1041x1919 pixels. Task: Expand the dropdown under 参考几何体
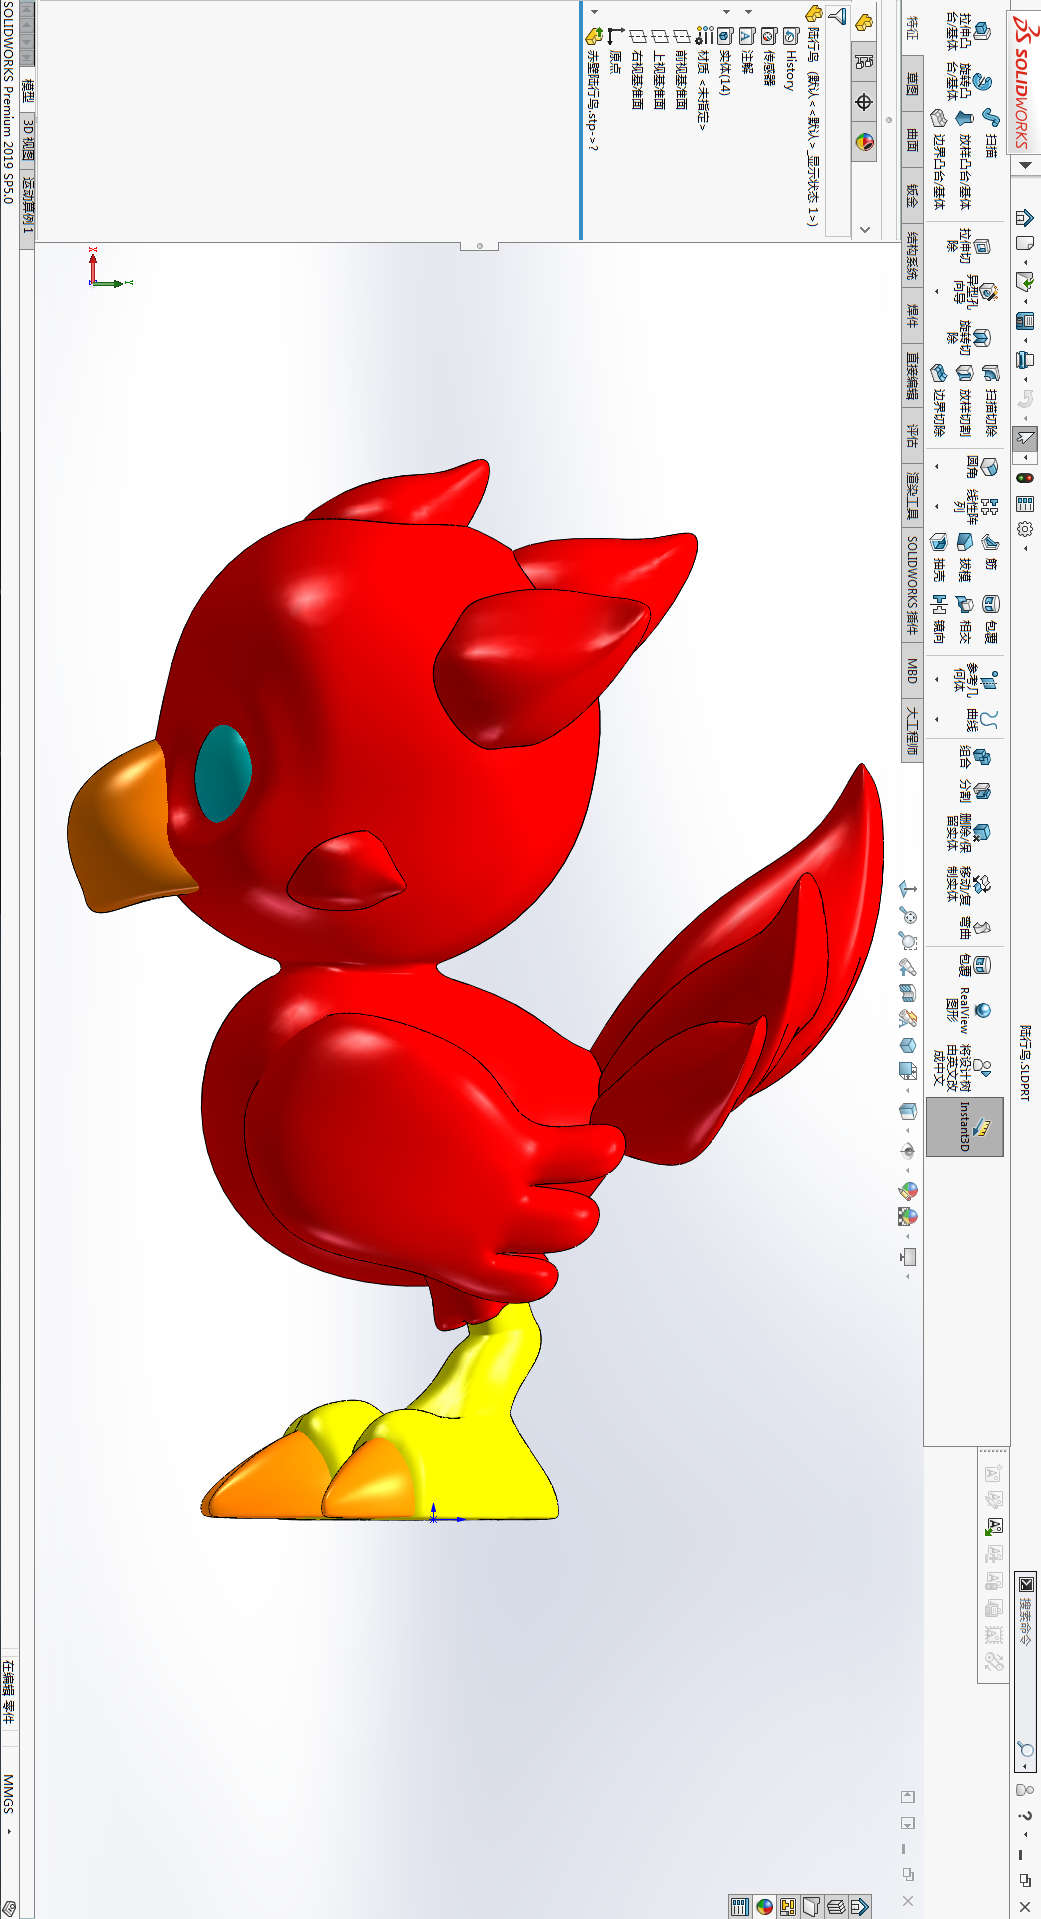pyautogui.click(x=937, y=680)
